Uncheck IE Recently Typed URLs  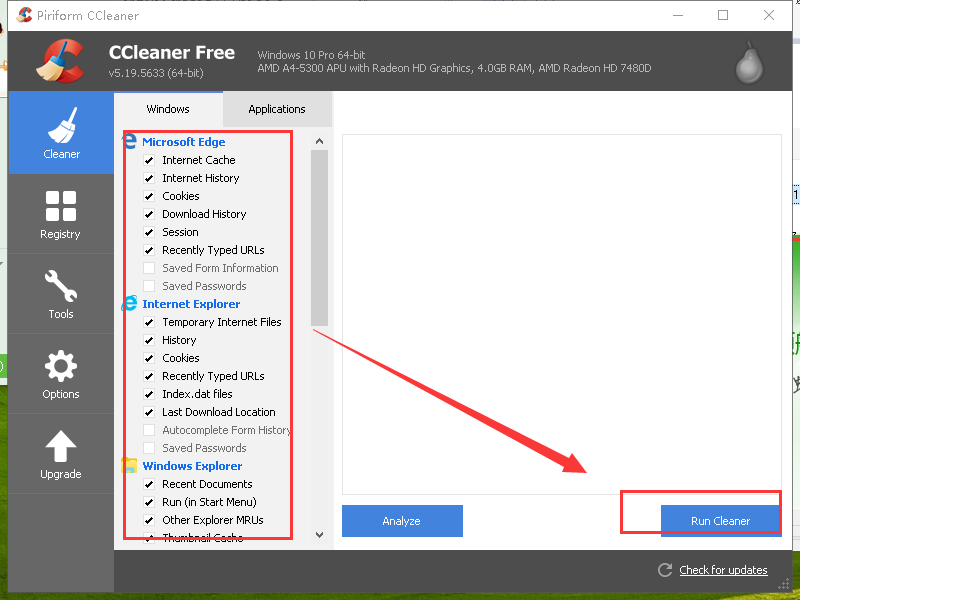tap(149, 377)
